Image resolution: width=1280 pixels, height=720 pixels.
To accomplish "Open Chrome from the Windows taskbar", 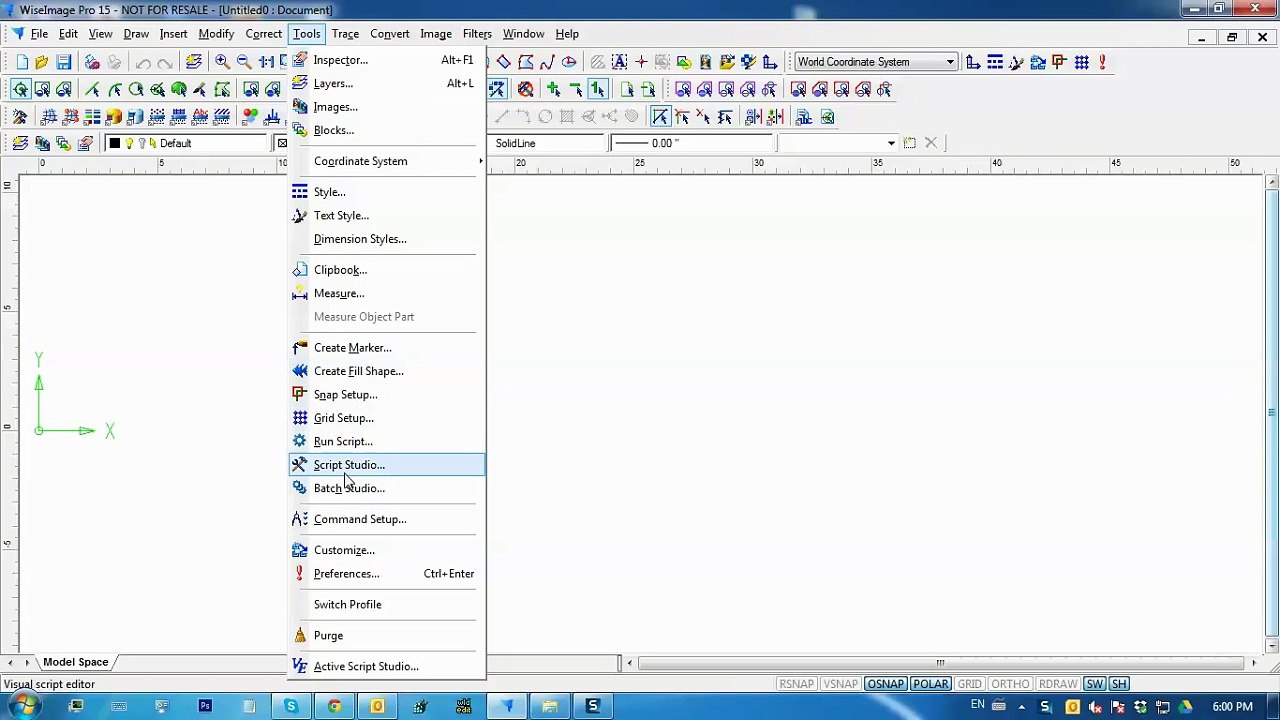I will pyautogui.click(x=334, y=707).
